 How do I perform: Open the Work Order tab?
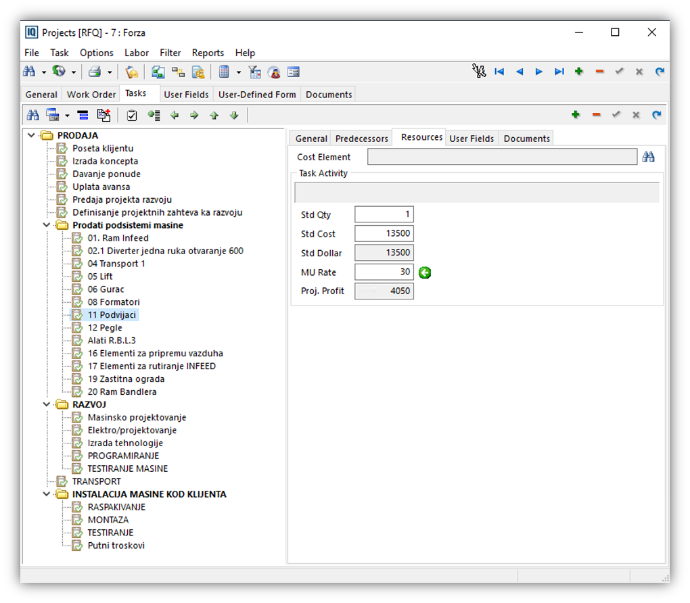(x=92, y=94)
